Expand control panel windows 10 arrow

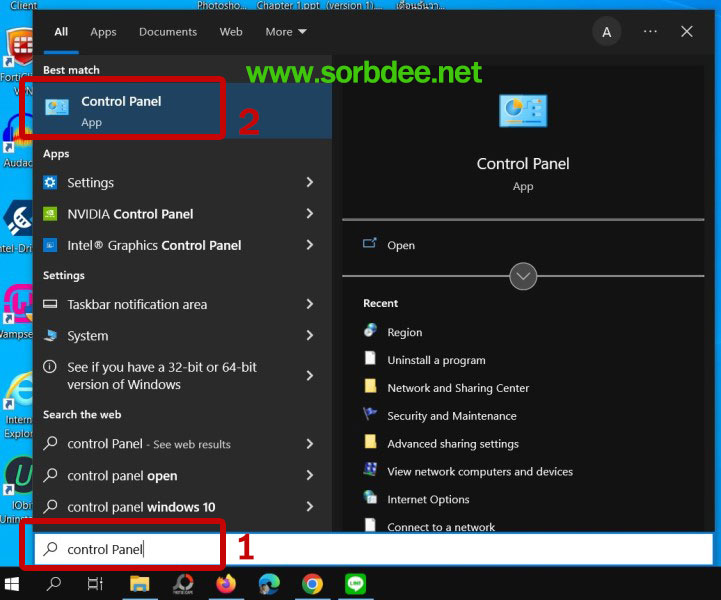[309, 506]
